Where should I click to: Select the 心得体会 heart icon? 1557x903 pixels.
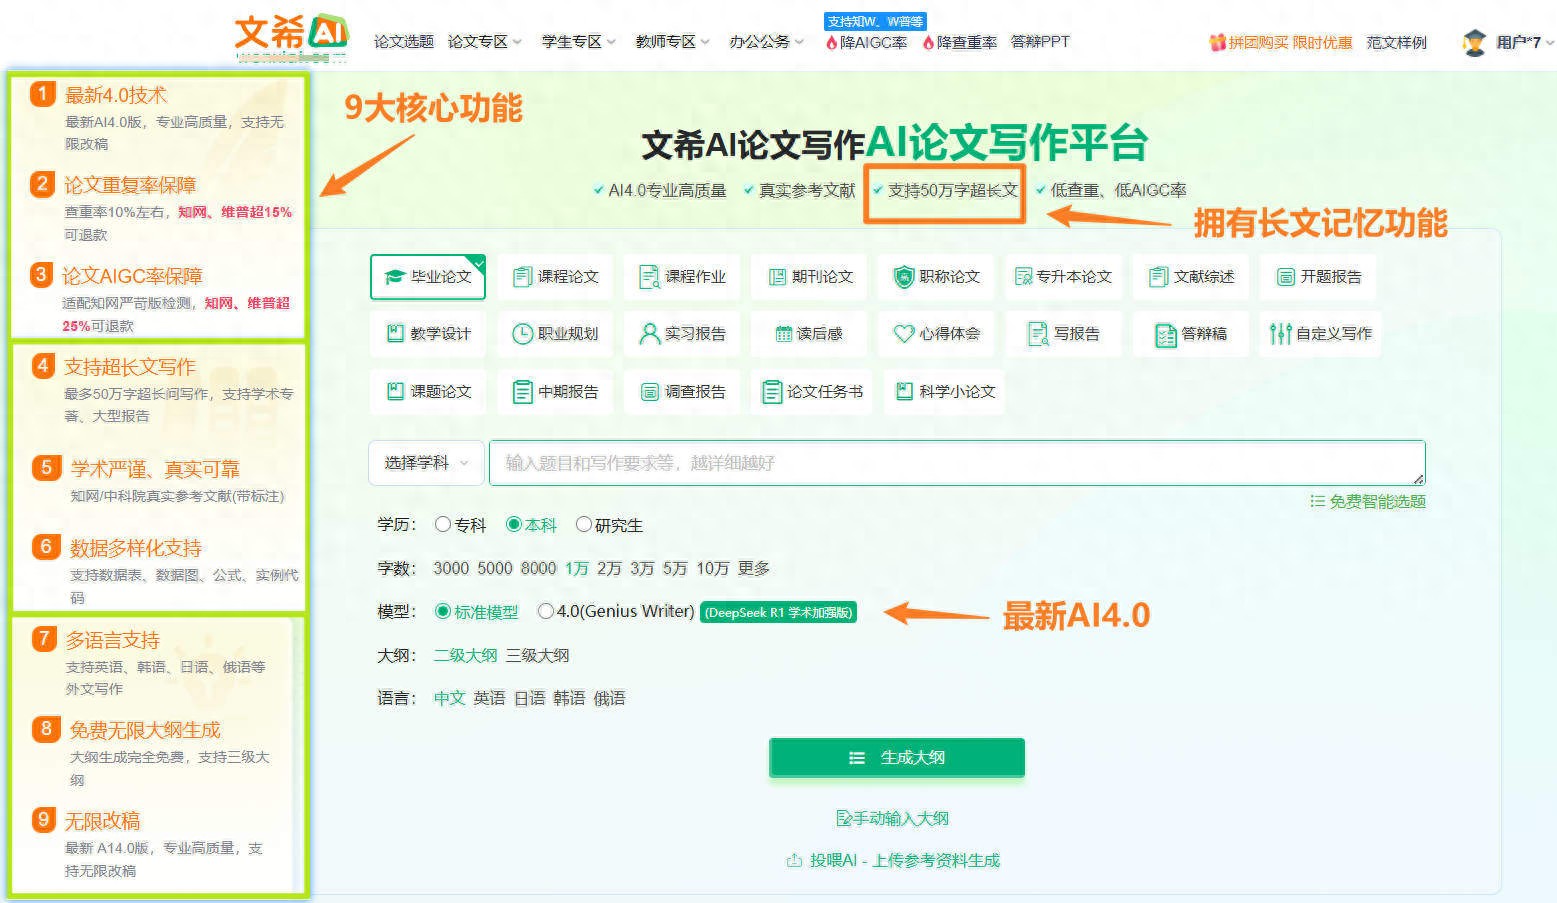pos(904,334)
